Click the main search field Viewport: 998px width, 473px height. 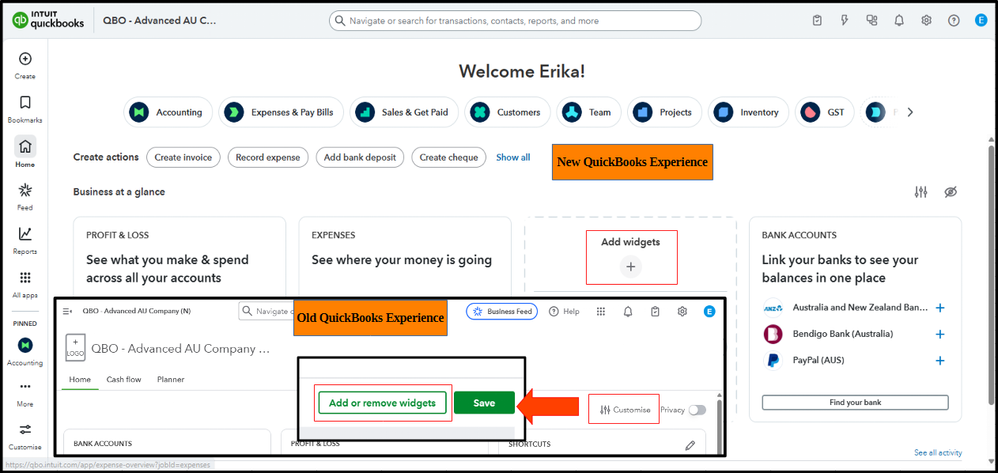[x=515, y=20]
